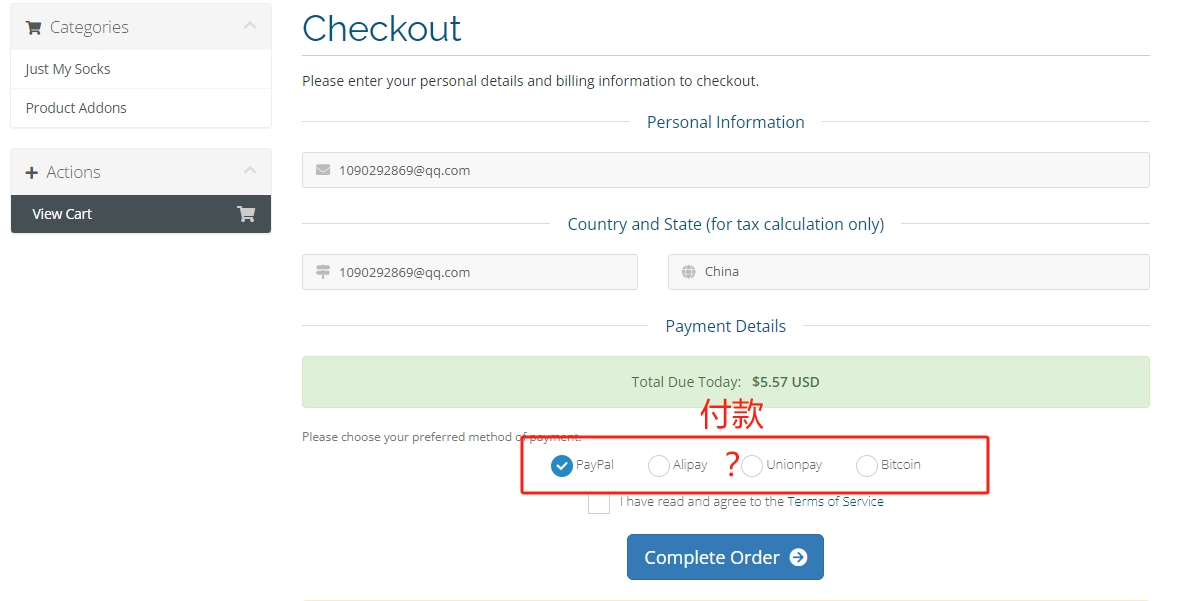Pick Bitcoin as payment method
The height and width of the screenshot is (601, 1198).
(x=867, y=466)
